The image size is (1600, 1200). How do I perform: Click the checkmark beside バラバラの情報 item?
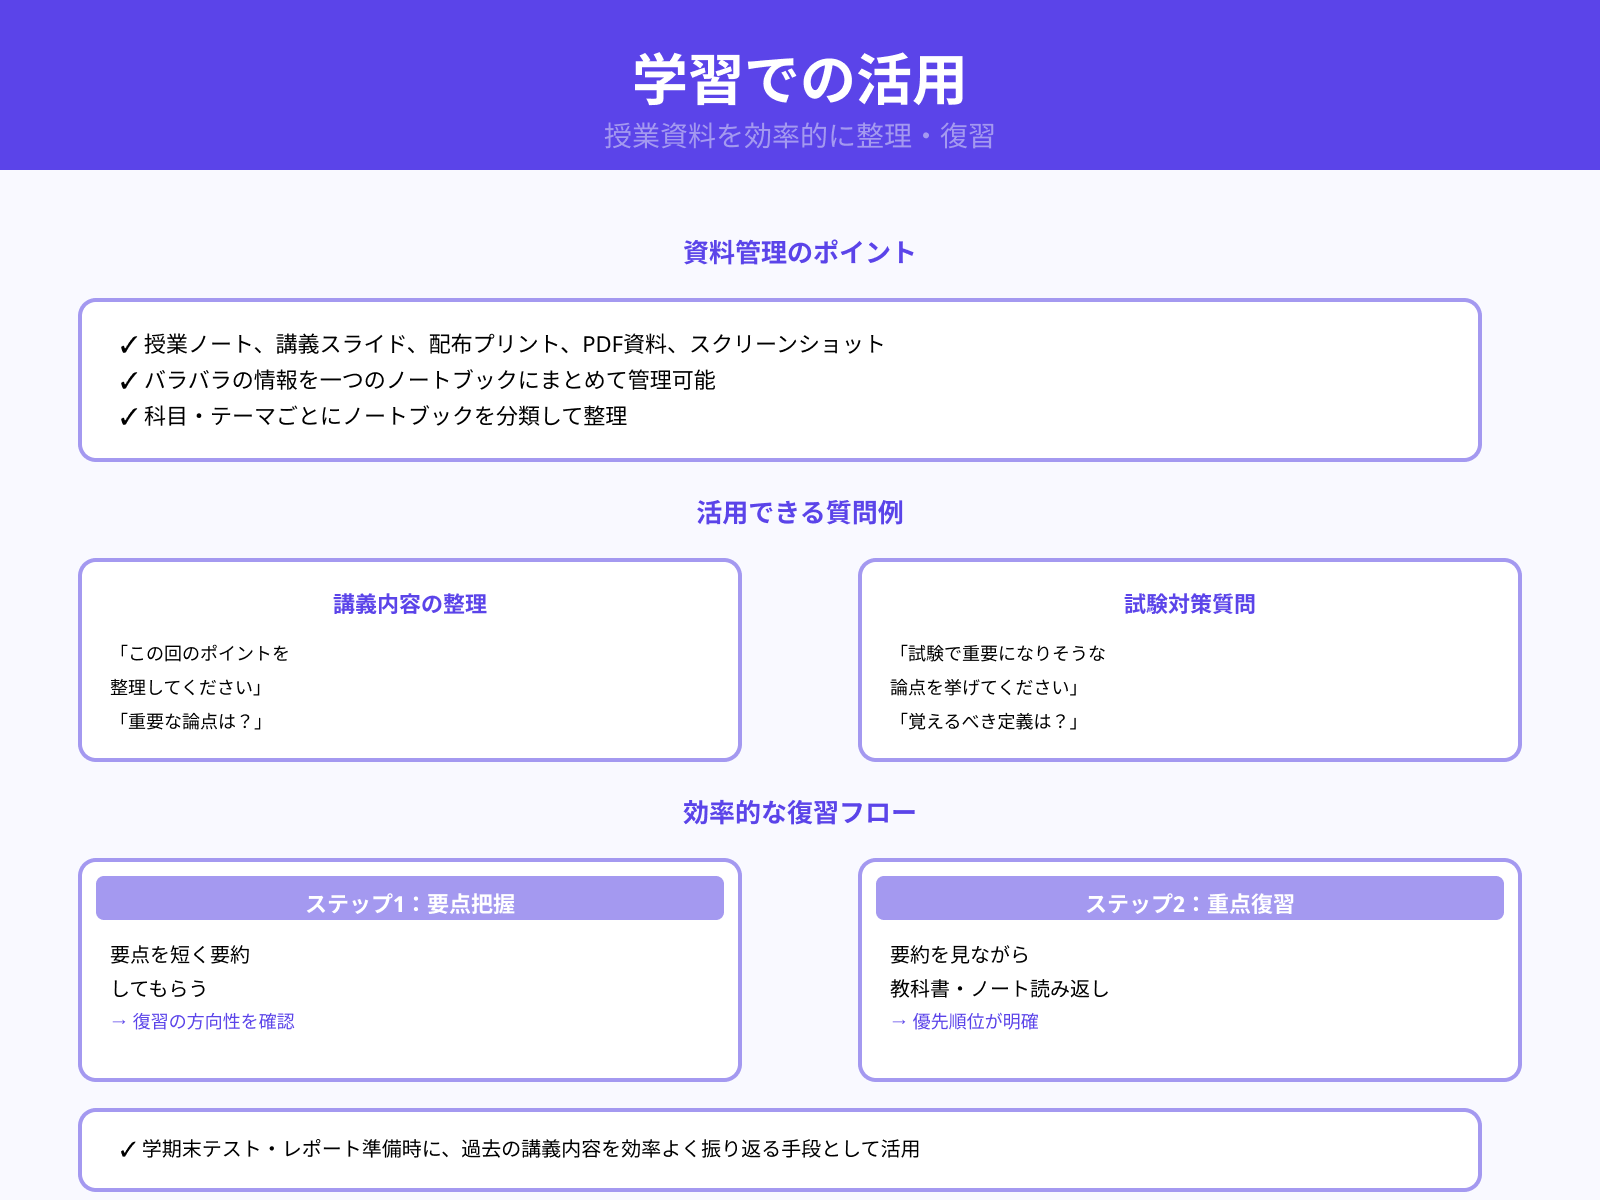[x=126, y=380]
